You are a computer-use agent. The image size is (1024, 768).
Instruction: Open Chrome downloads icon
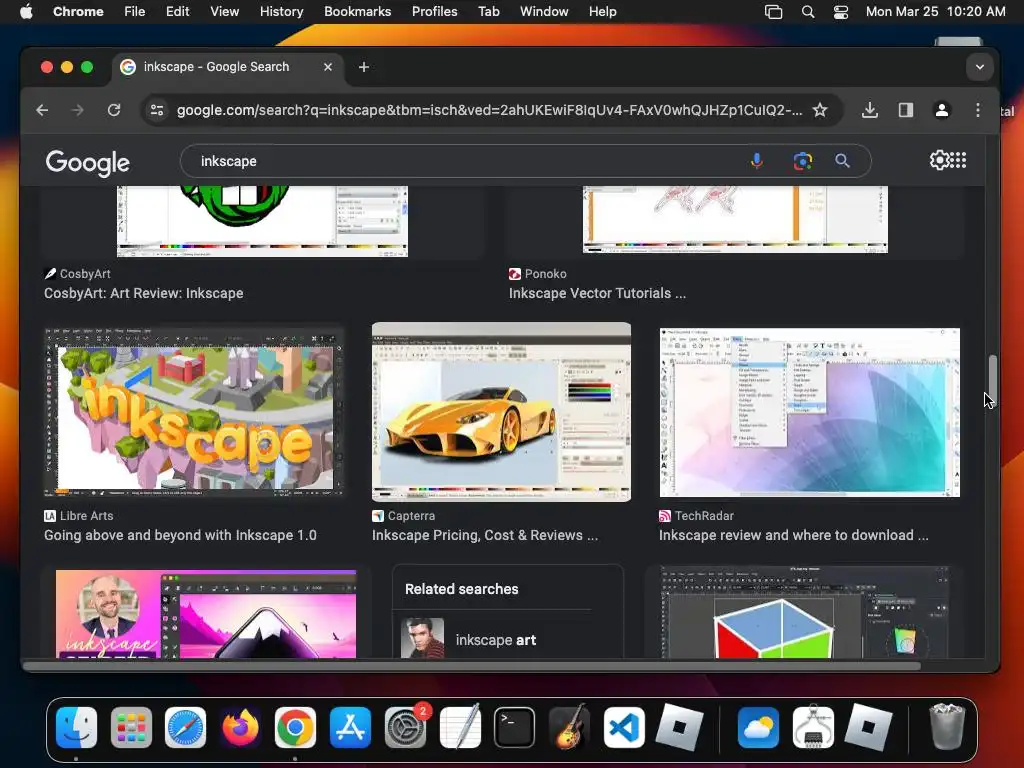click(x=869, y=110)
